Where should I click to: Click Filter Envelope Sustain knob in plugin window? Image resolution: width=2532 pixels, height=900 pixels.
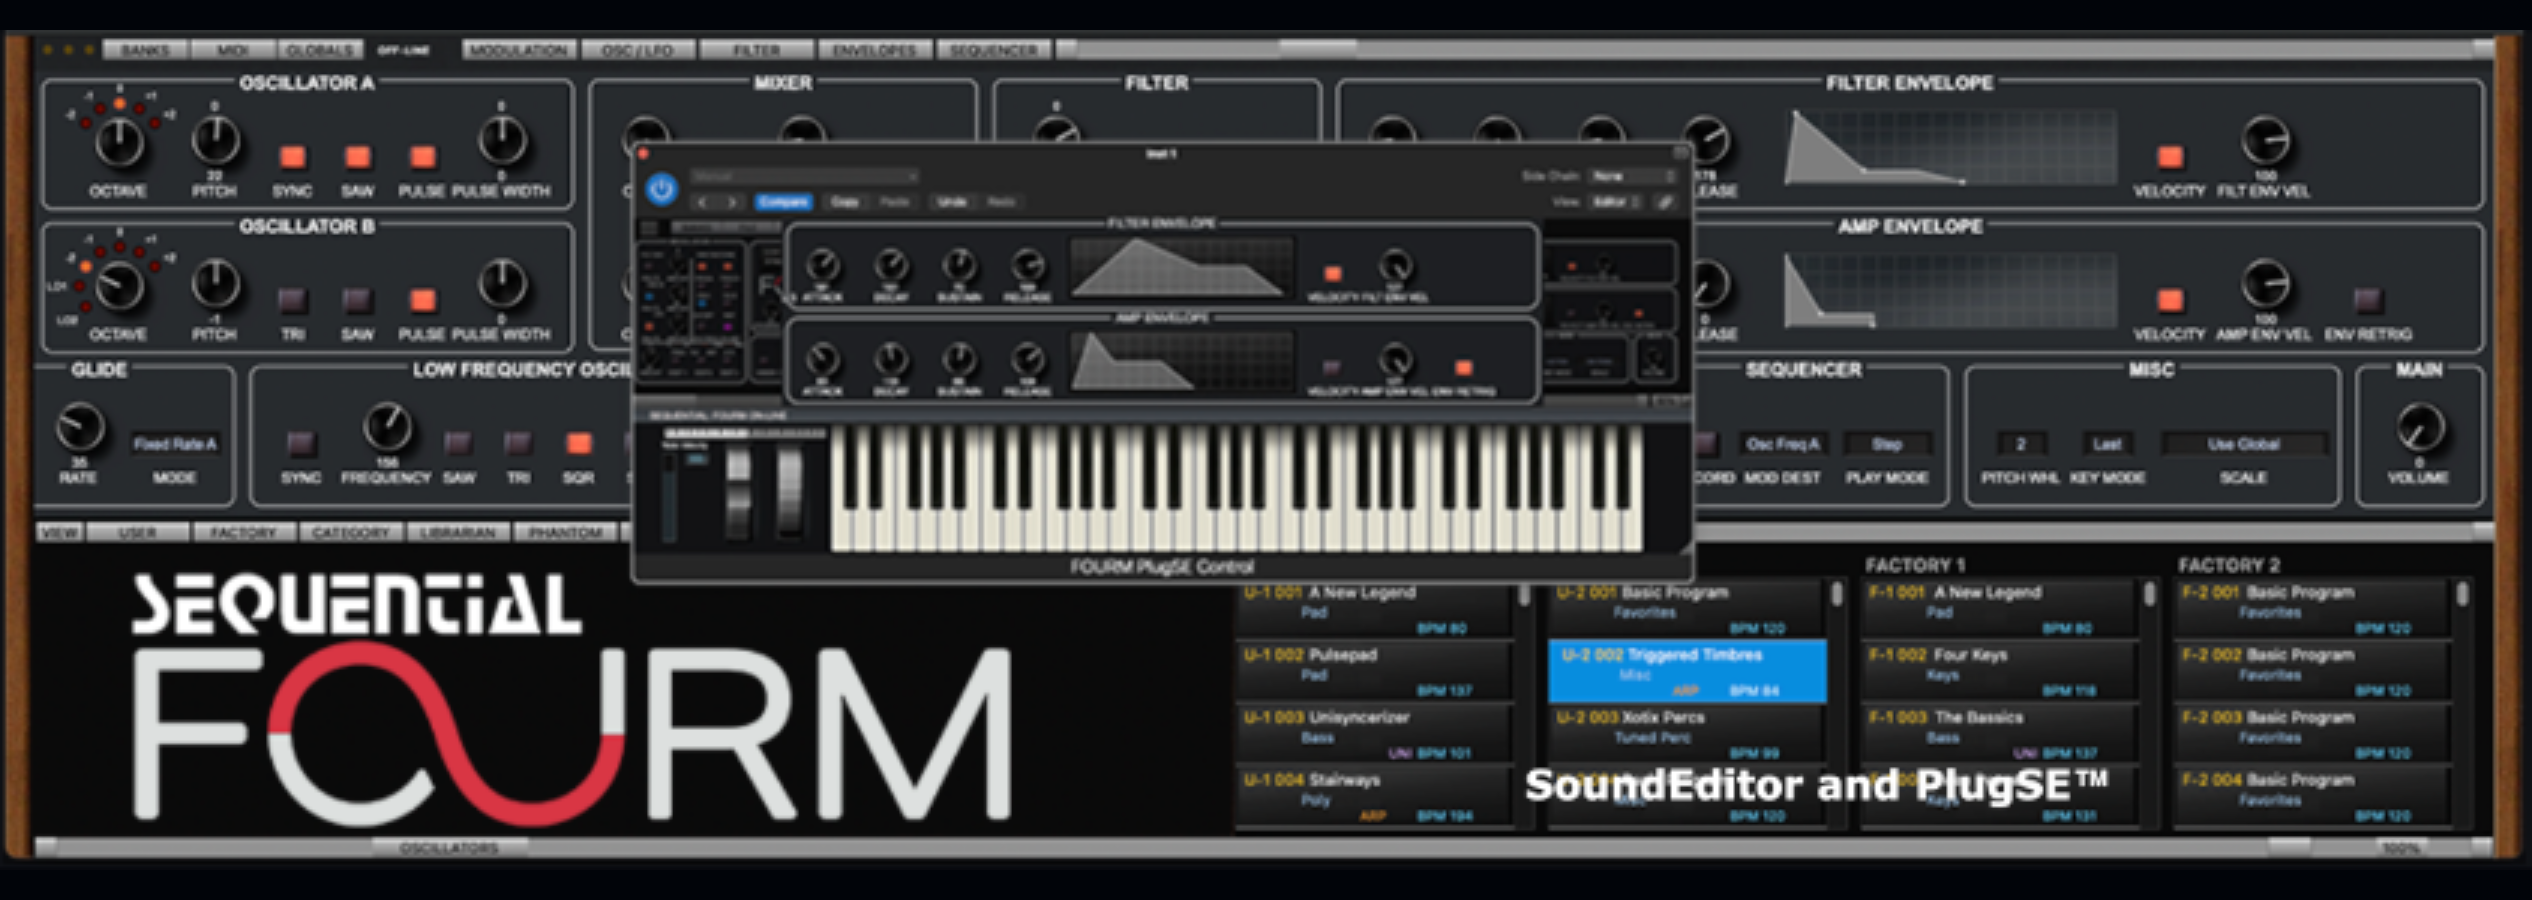tap(959, 266)
